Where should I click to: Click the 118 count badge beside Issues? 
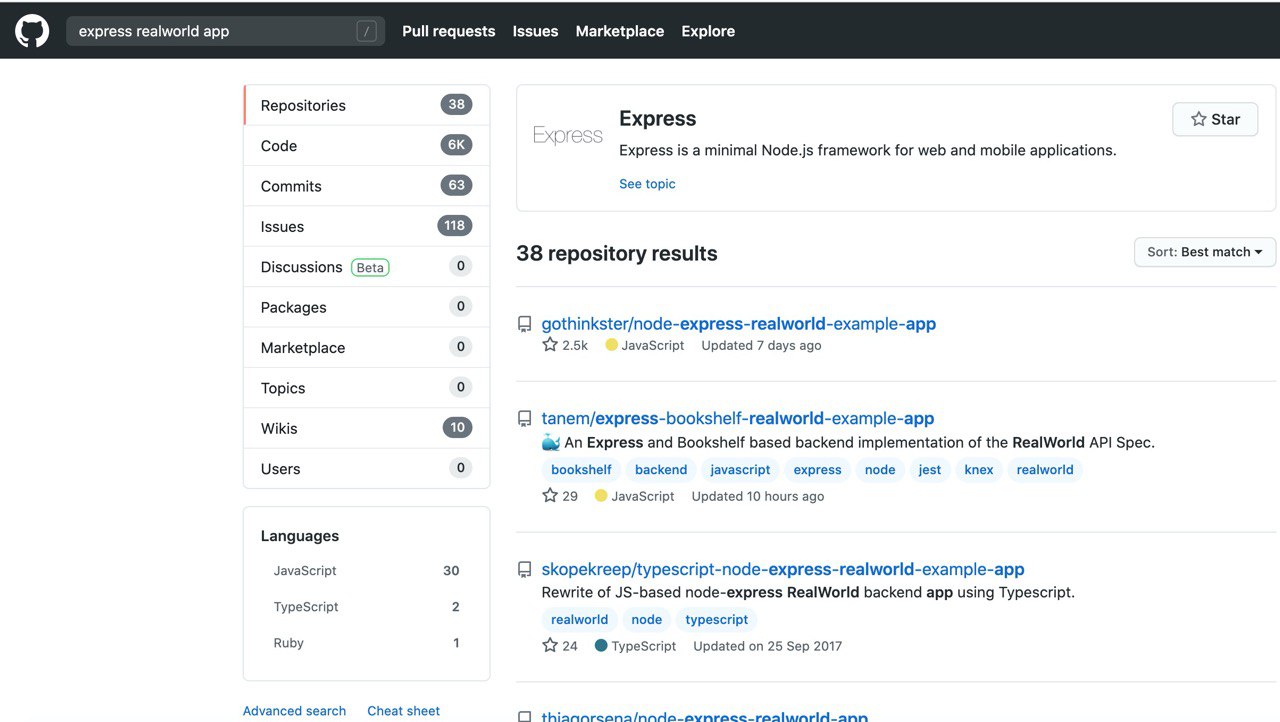[x=455, y=226]
